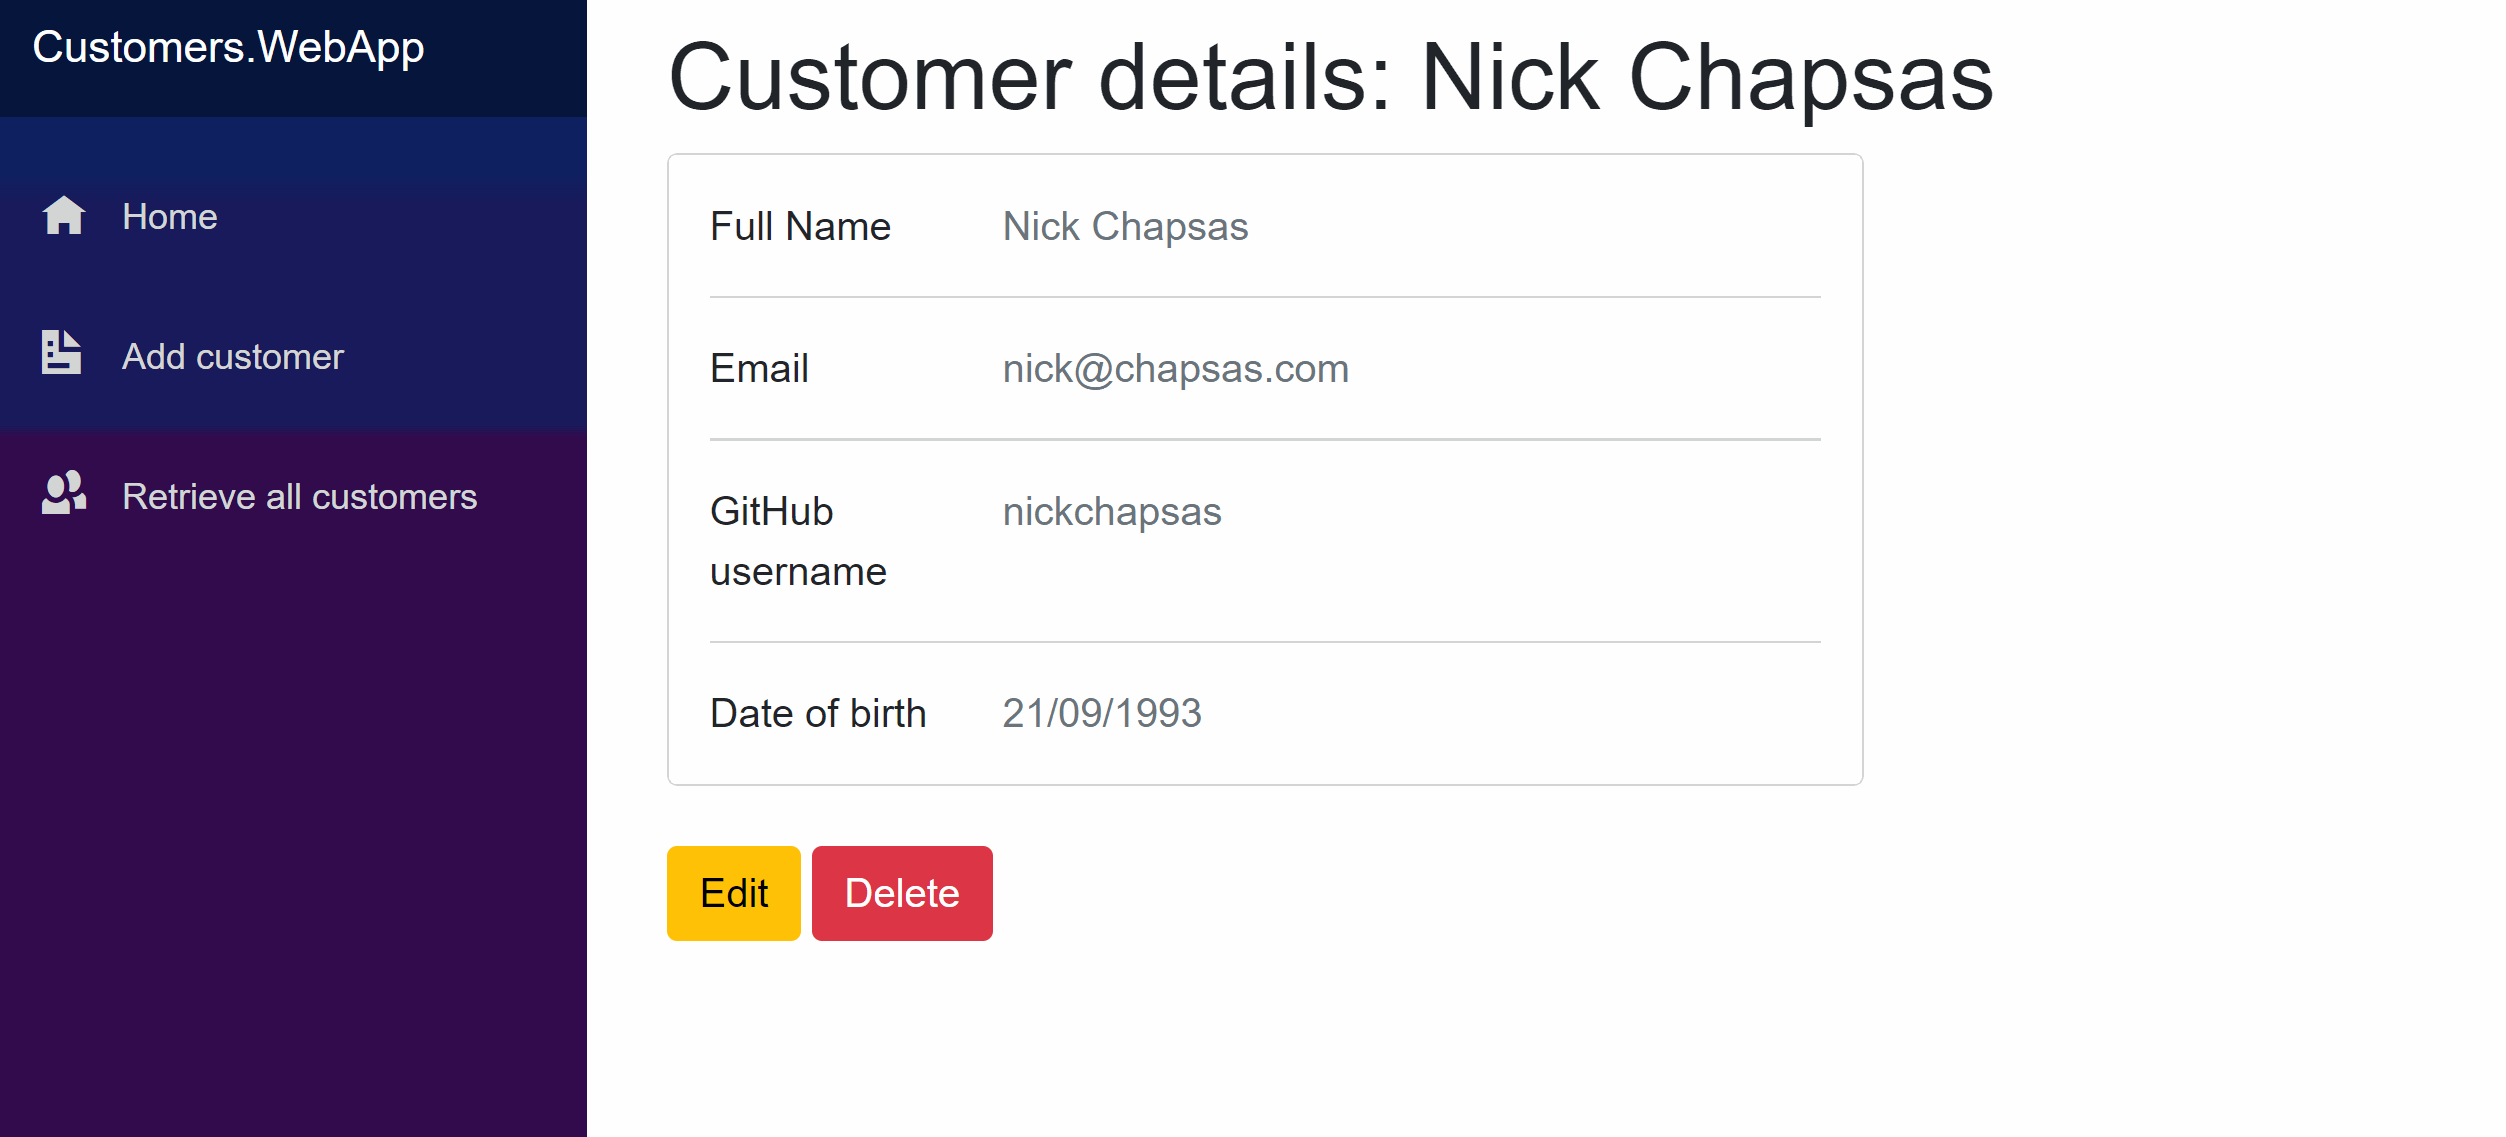
Task: Click the document icon beside Add customer
Action: [62, 353]
